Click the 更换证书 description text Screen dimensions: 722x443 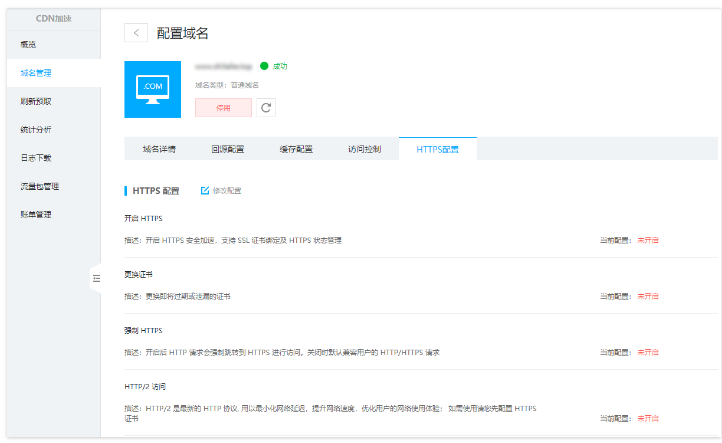[x=177, y=297]
